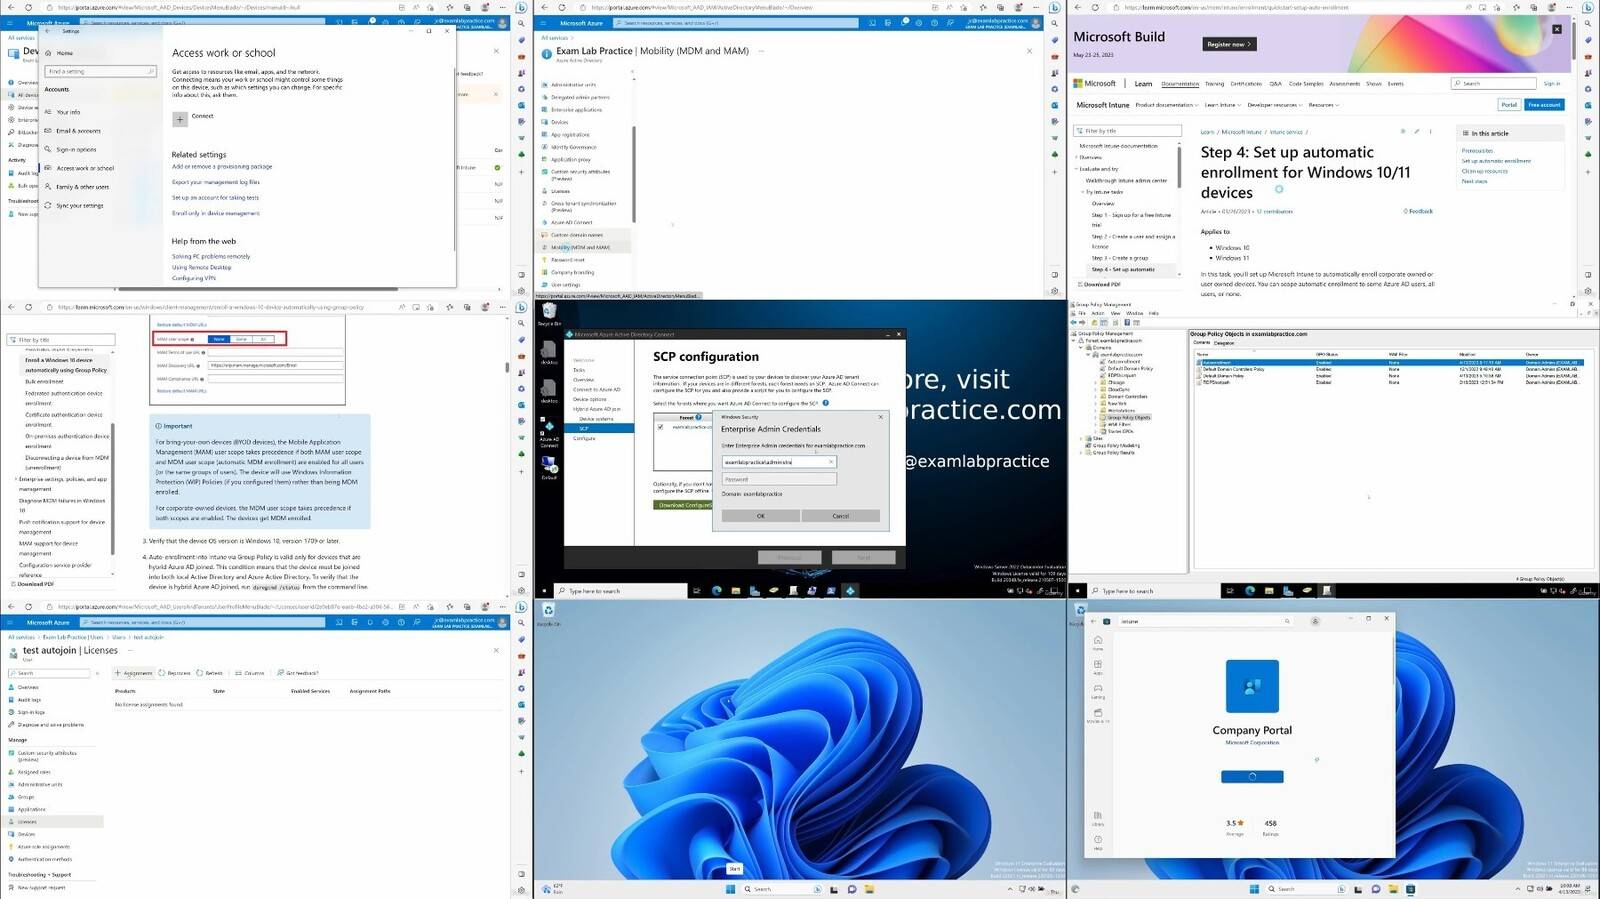Open Azure AD Connect desktop shortcut
The height and width of the screenshot is (899, 1600).
[x=549, y=432]
